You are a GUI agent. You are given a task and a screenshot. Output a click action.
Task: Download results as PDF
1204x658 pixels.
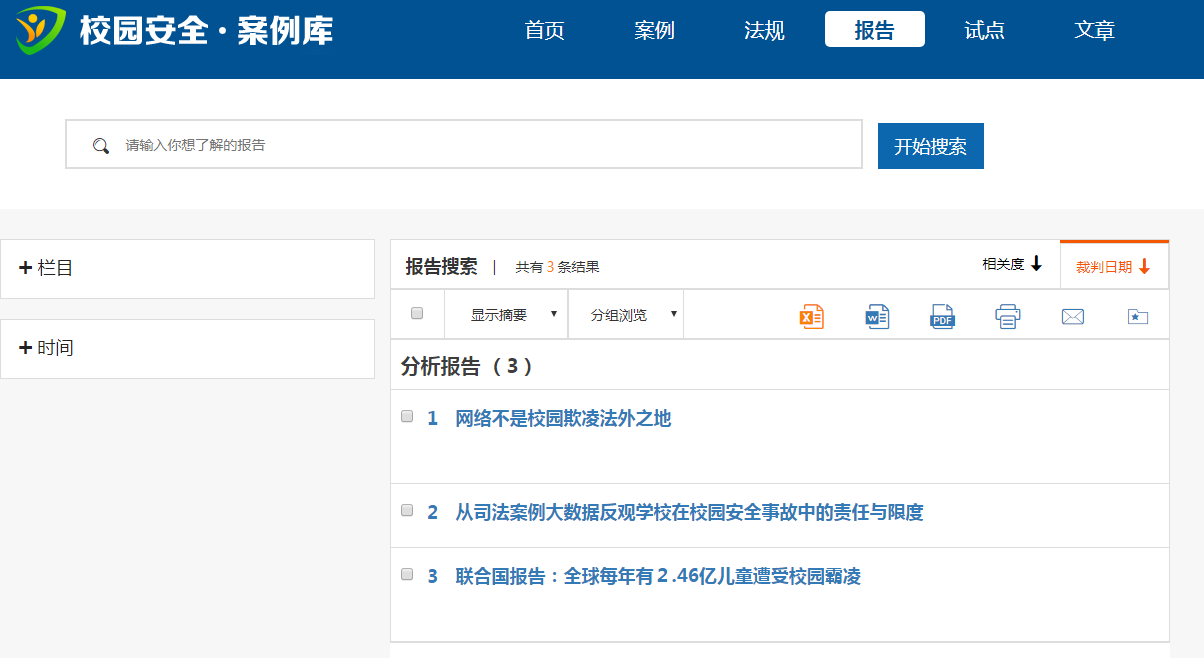[942, 317]
